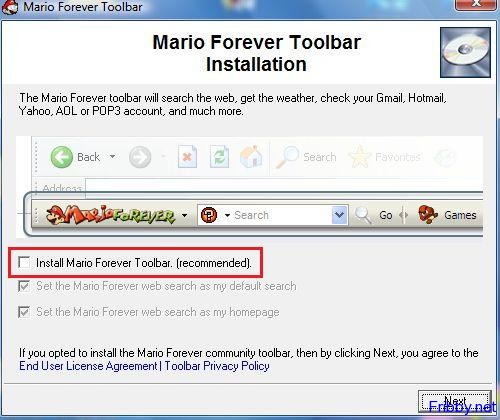Open the End User License Agreement link

click(88, 366)
